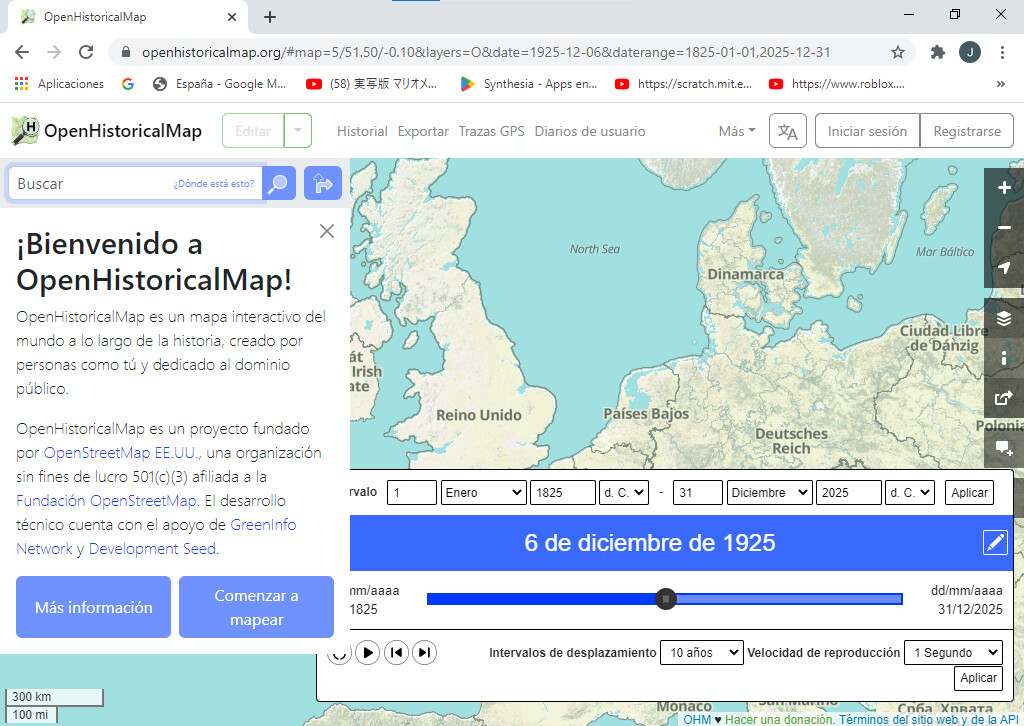Screen dimensions: 1024x726
Task: Click the search magnifier icon
Action: (x=279, y=183)
